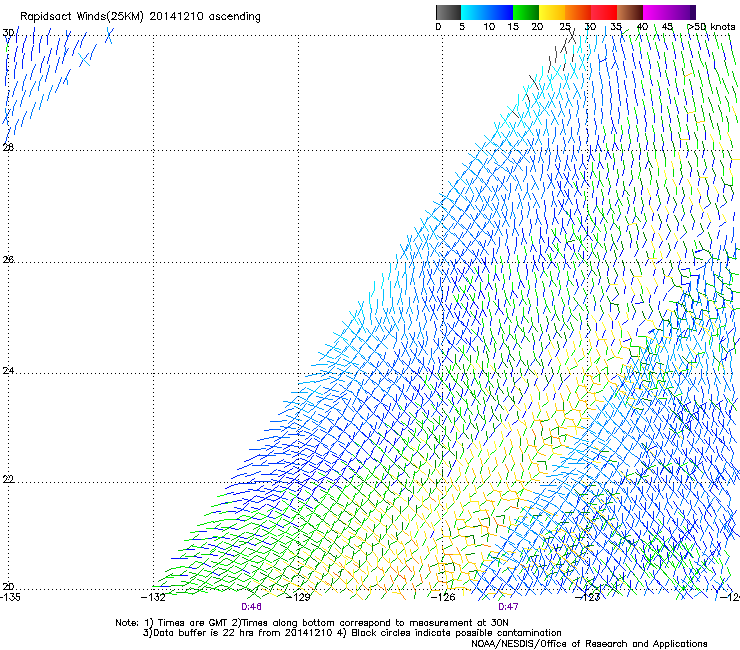Click the cyan-to-blue 5-15 knots legend swatch

(487, 12)
